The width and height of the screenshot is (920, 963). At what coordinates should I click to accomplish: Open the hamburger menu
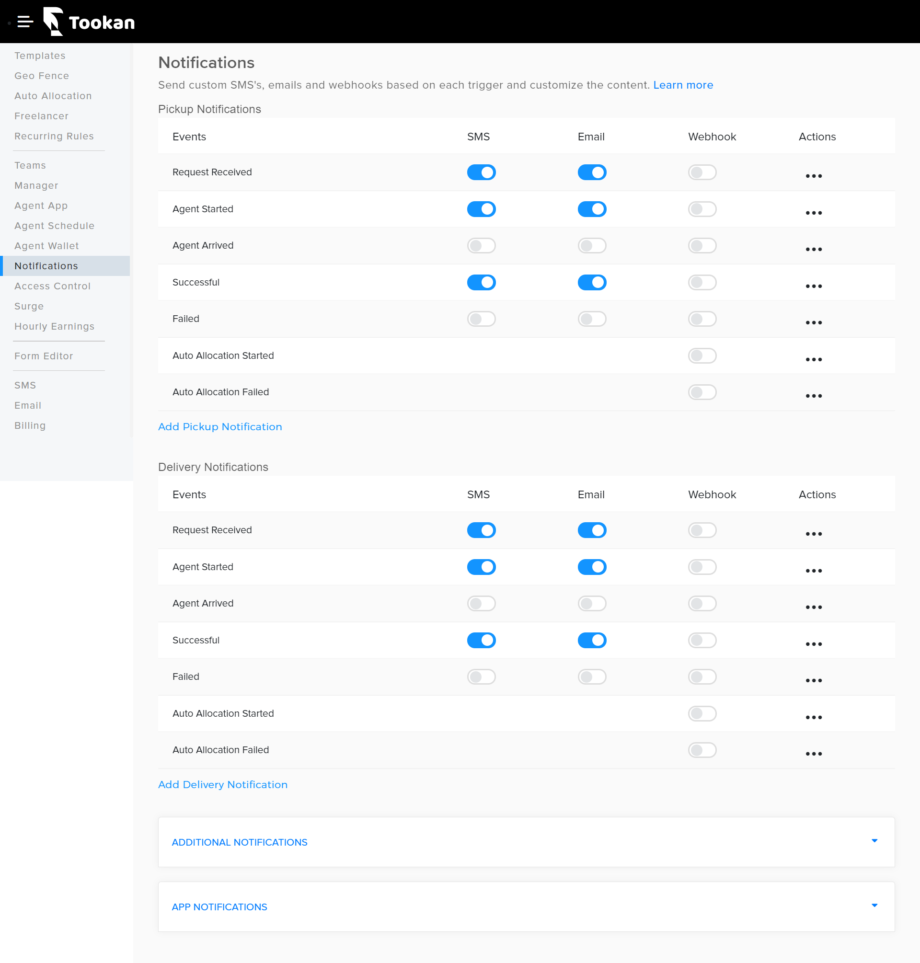24,21
